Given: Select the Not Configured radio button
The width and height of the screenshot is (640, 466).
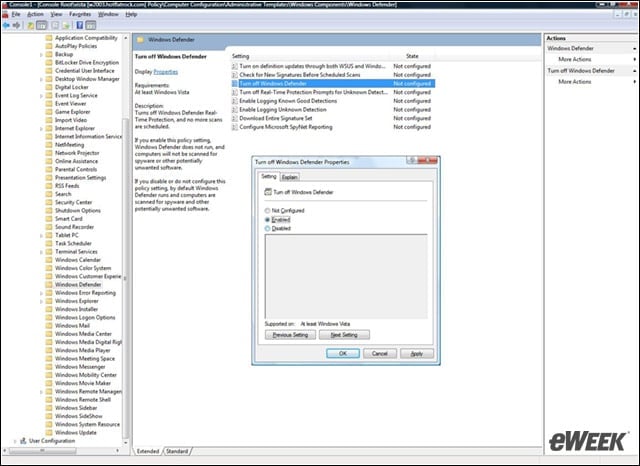Looking at the screenshot, I should click(267, 211).
